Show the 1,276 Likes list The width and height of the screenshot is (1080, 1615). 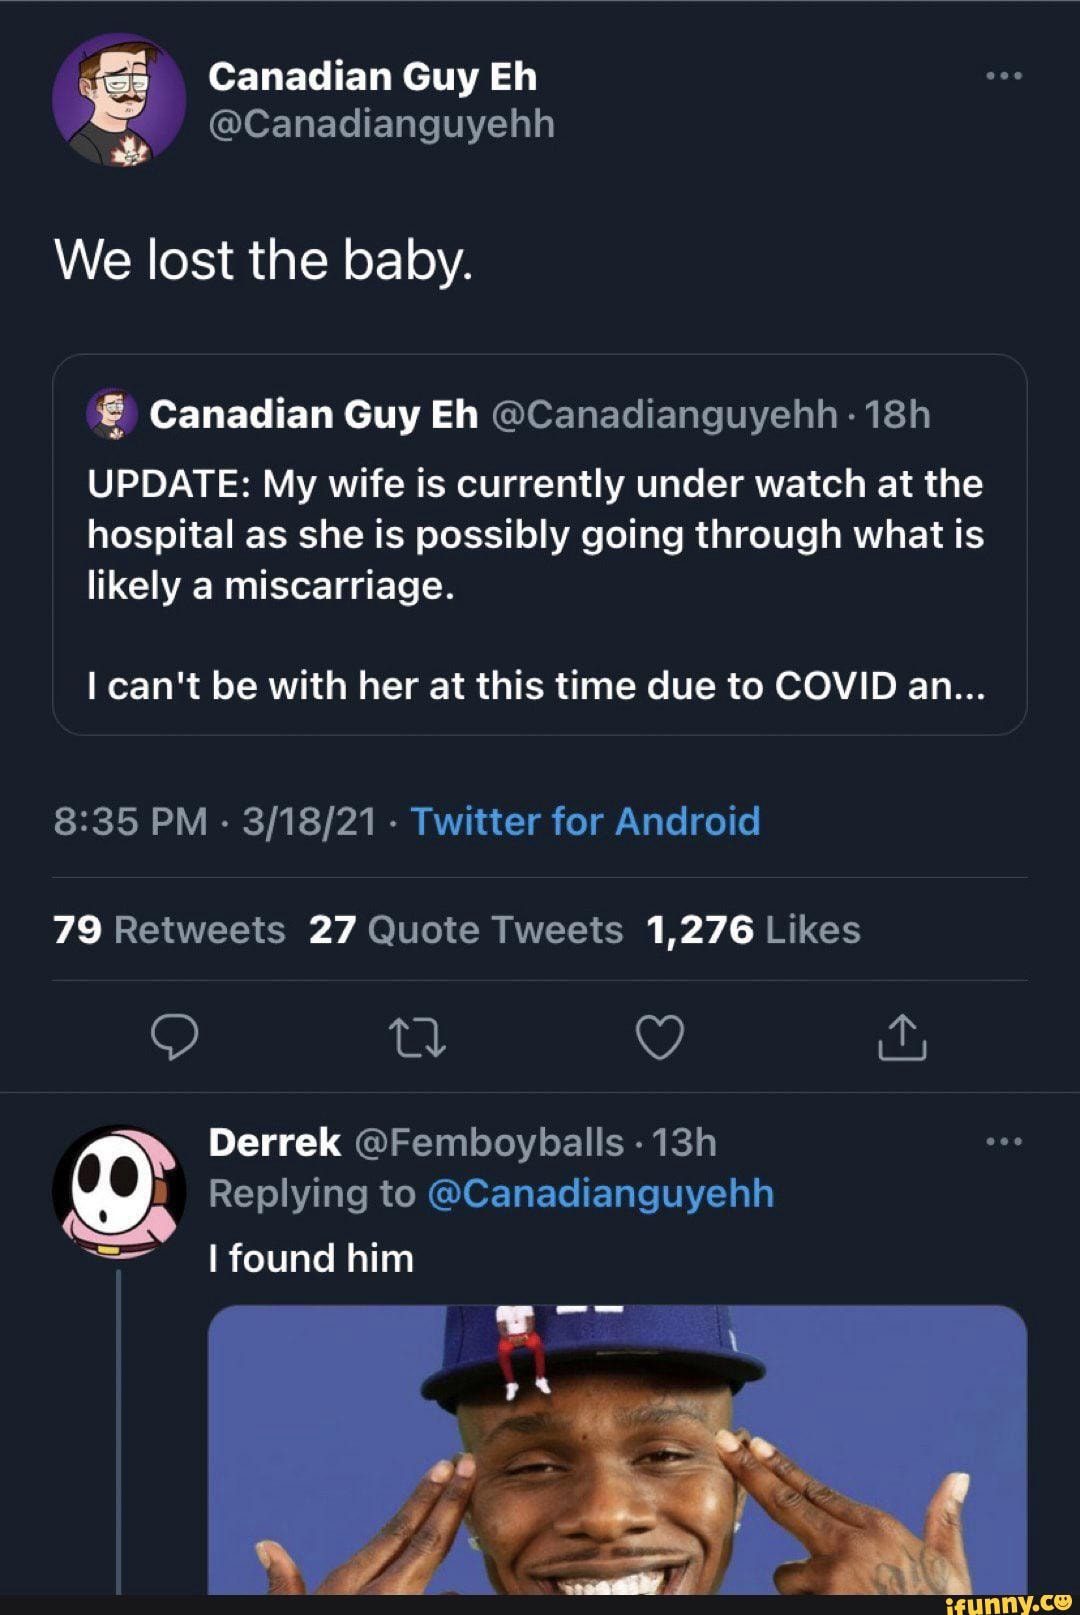(753, 930)
